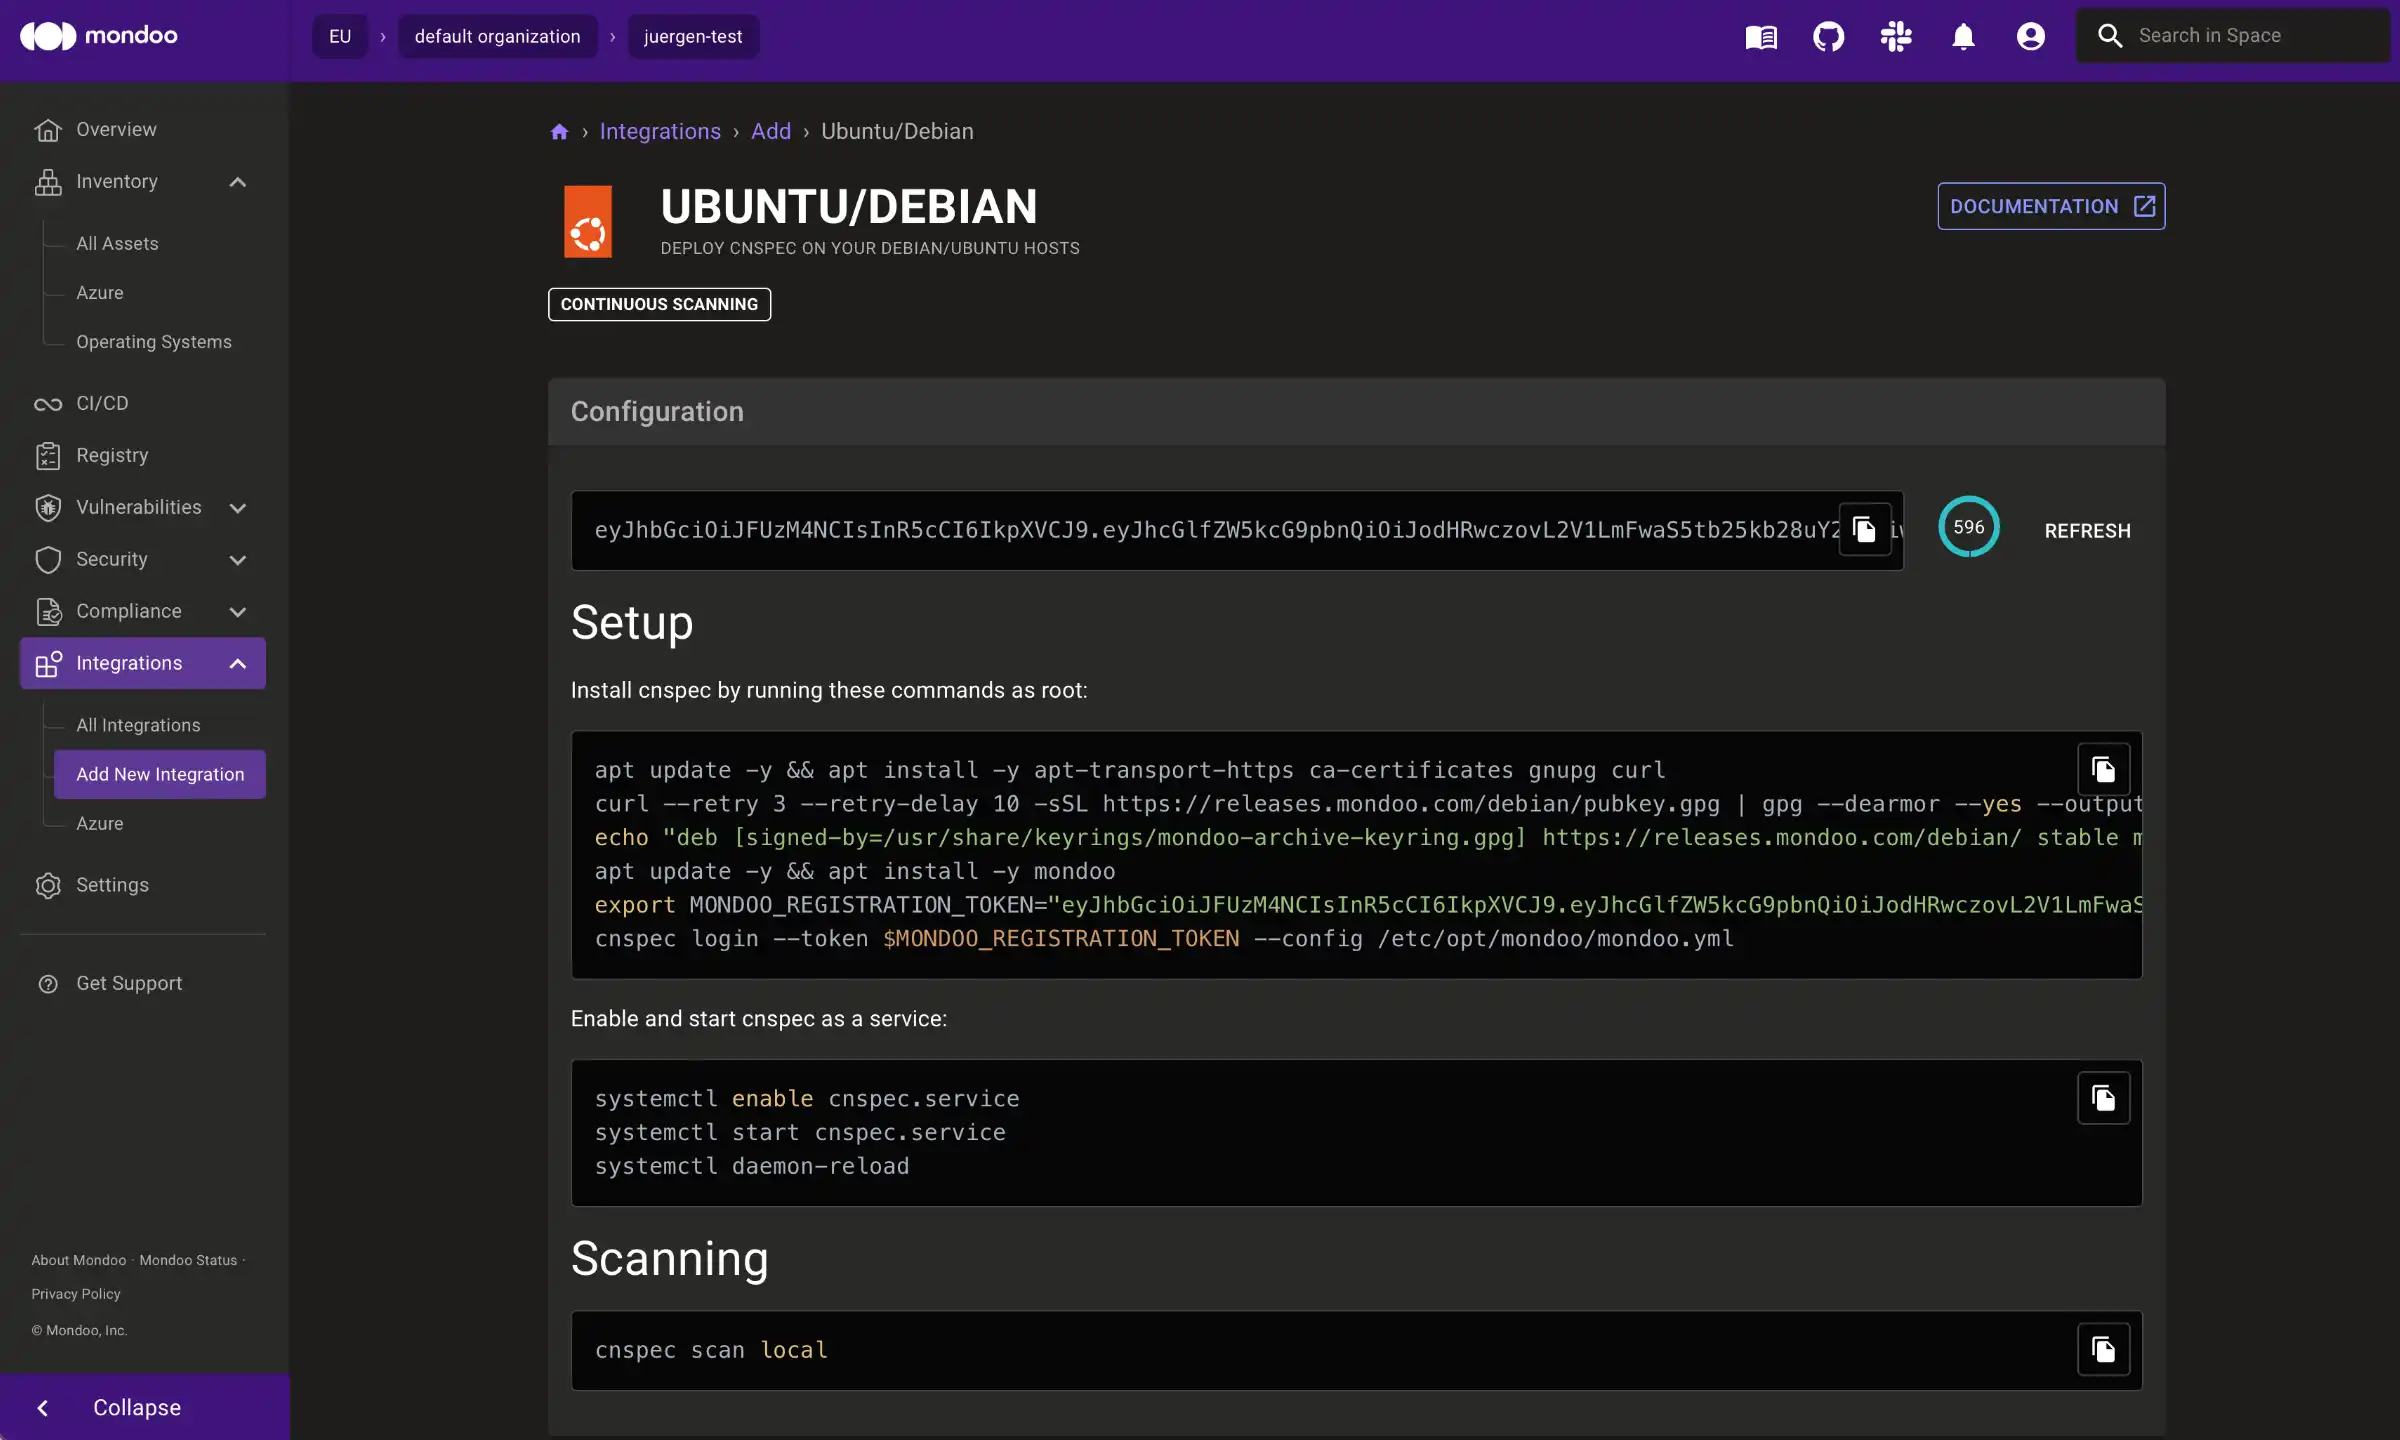Click the Security sidebar shield icon
Image resolution: width=2400 pixels, height=1440 pixels.
click(x=48, y=560)
